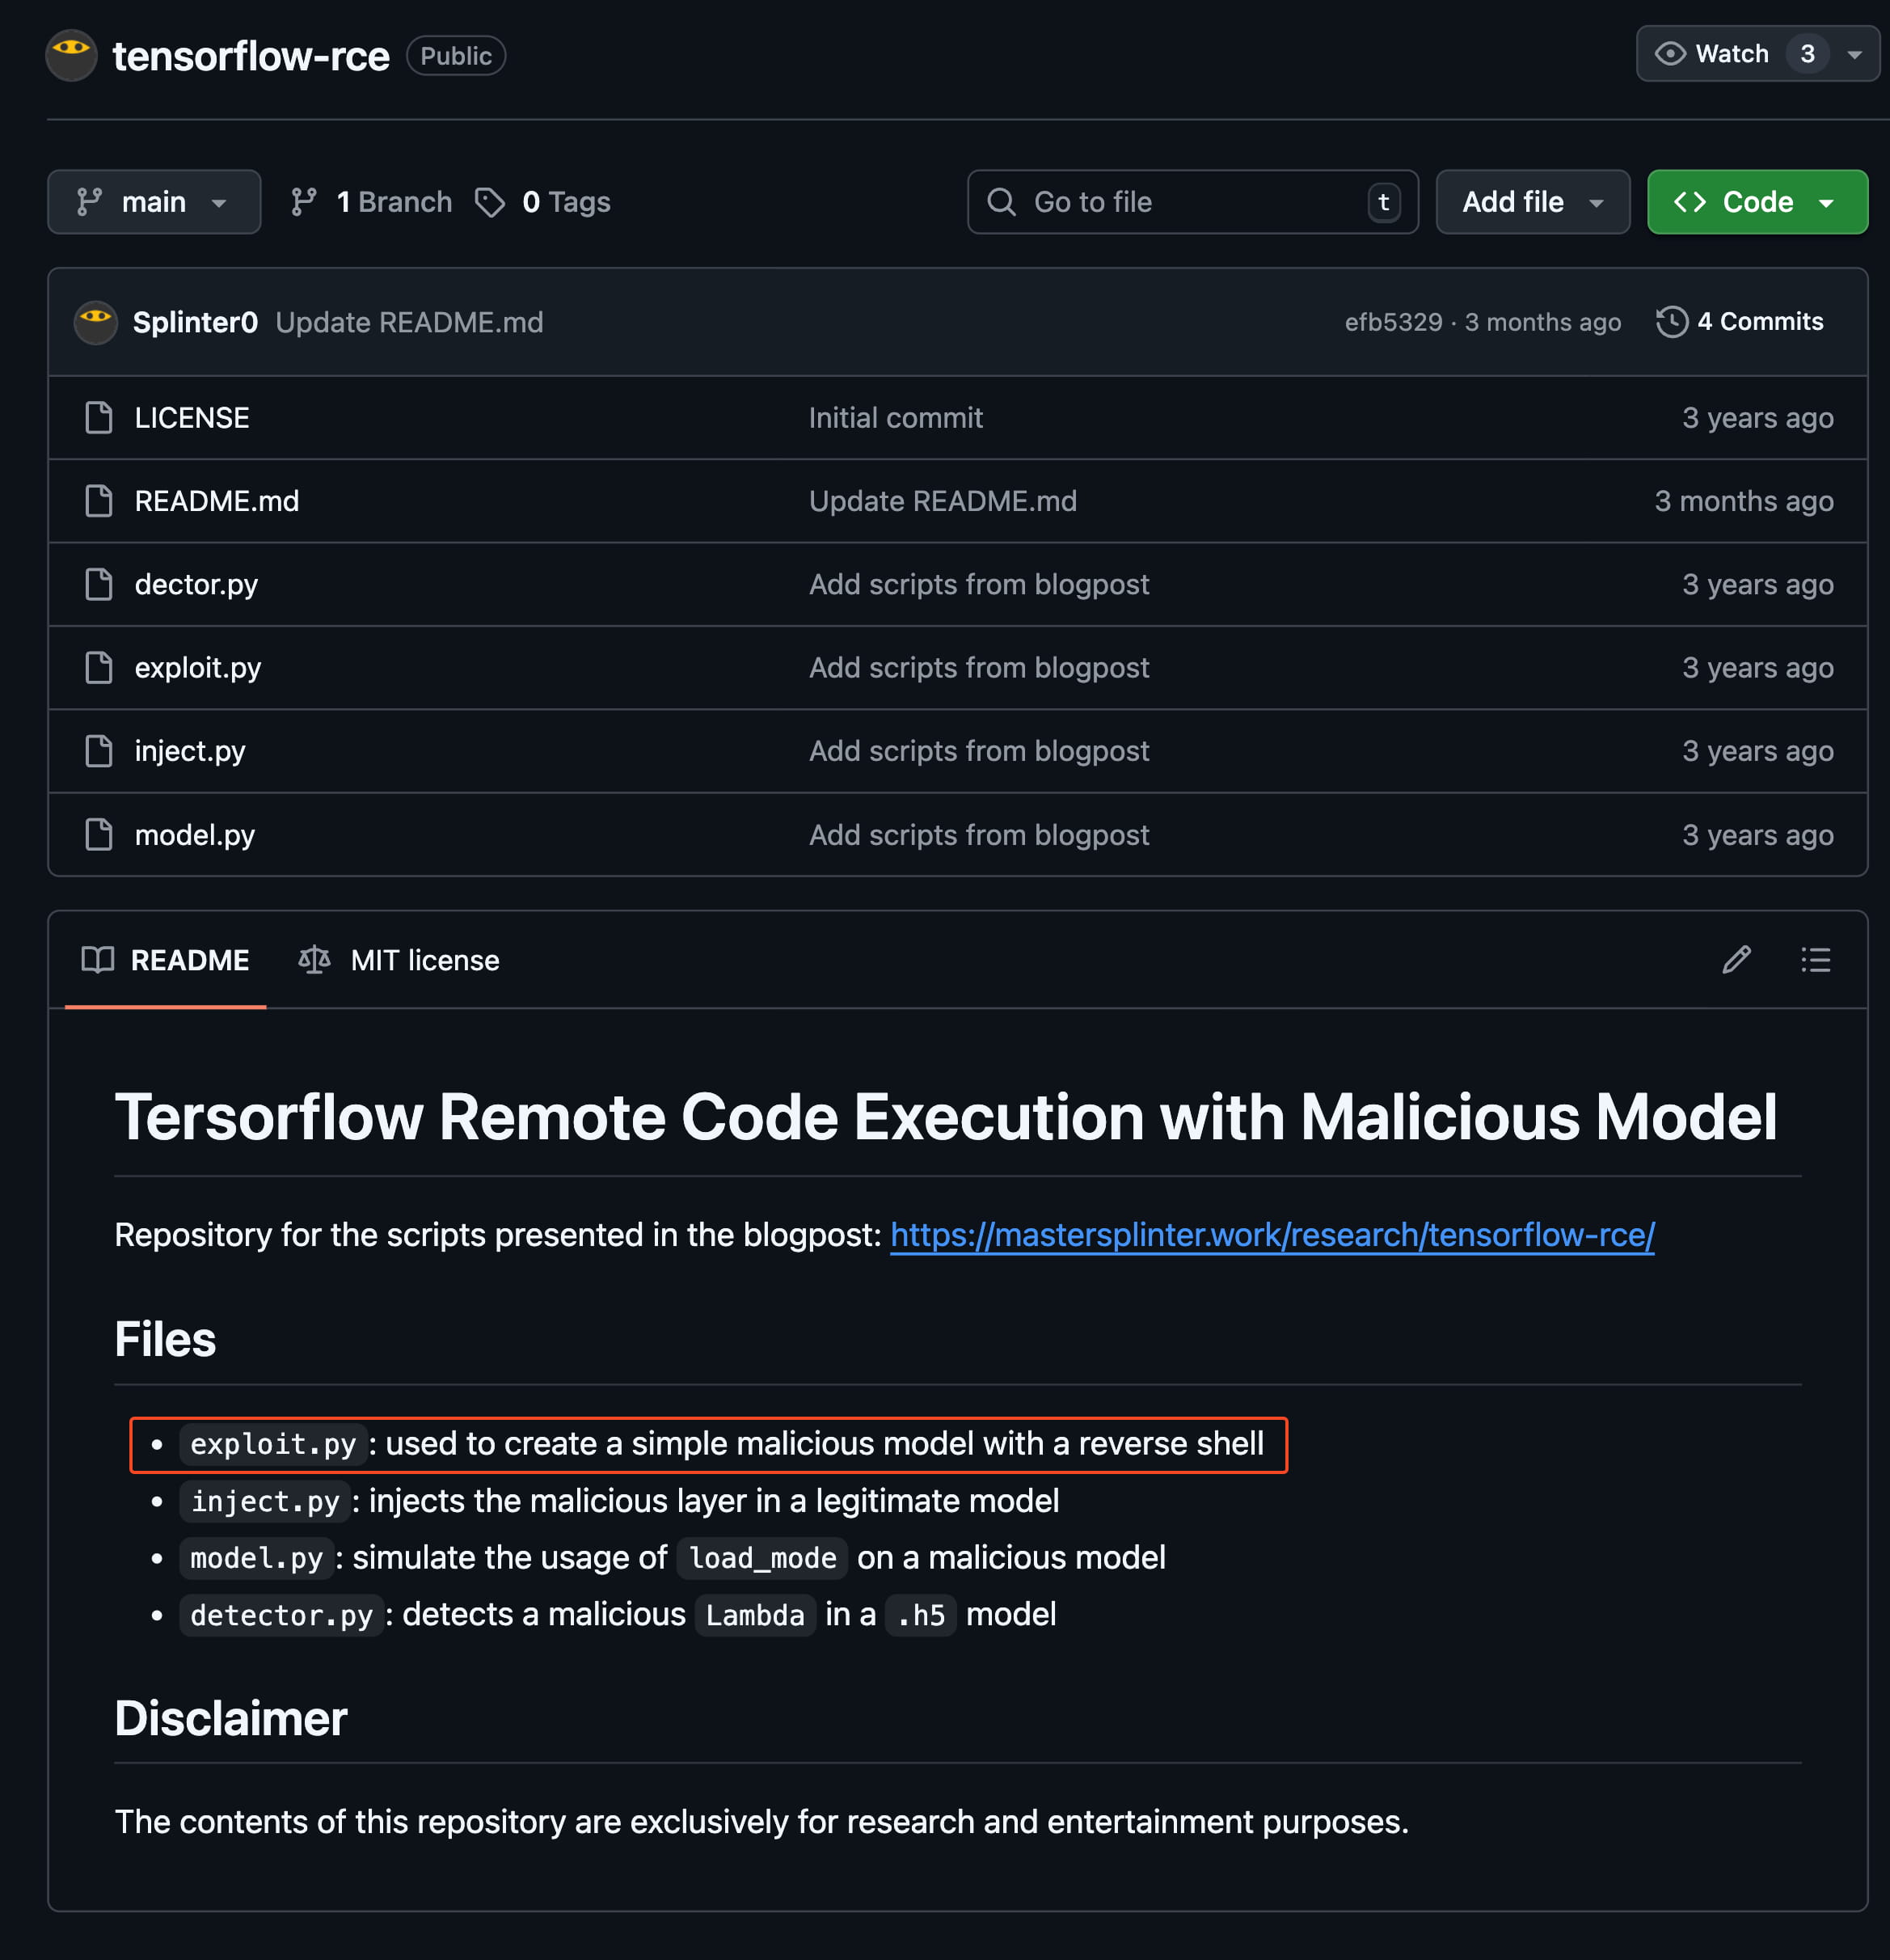The height and width of the screenshot is (1960, 1890).
Task: Click the Watch eye button
Action: tap(1712, 54)
